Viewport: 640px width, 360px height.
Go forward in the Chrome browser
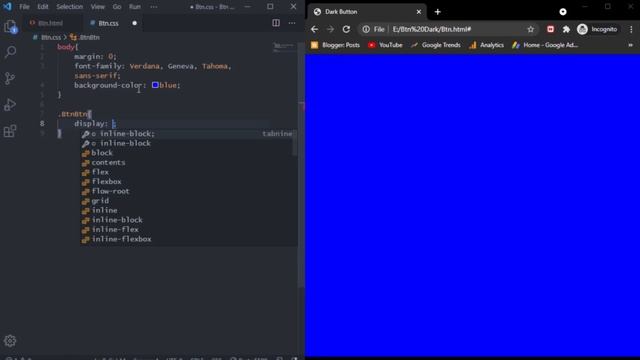point(330,29)
